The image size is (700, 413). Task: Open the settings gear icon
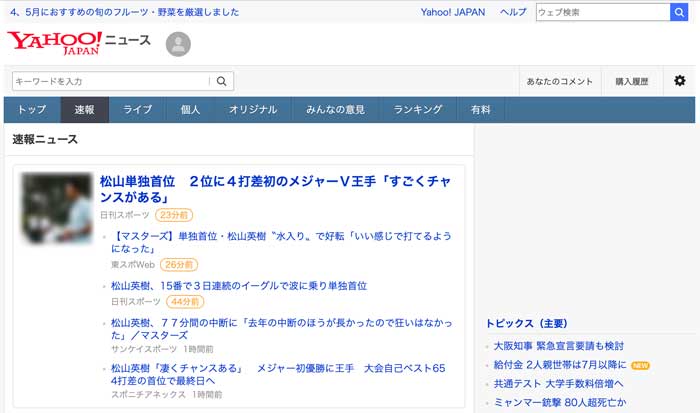point(679,81)
